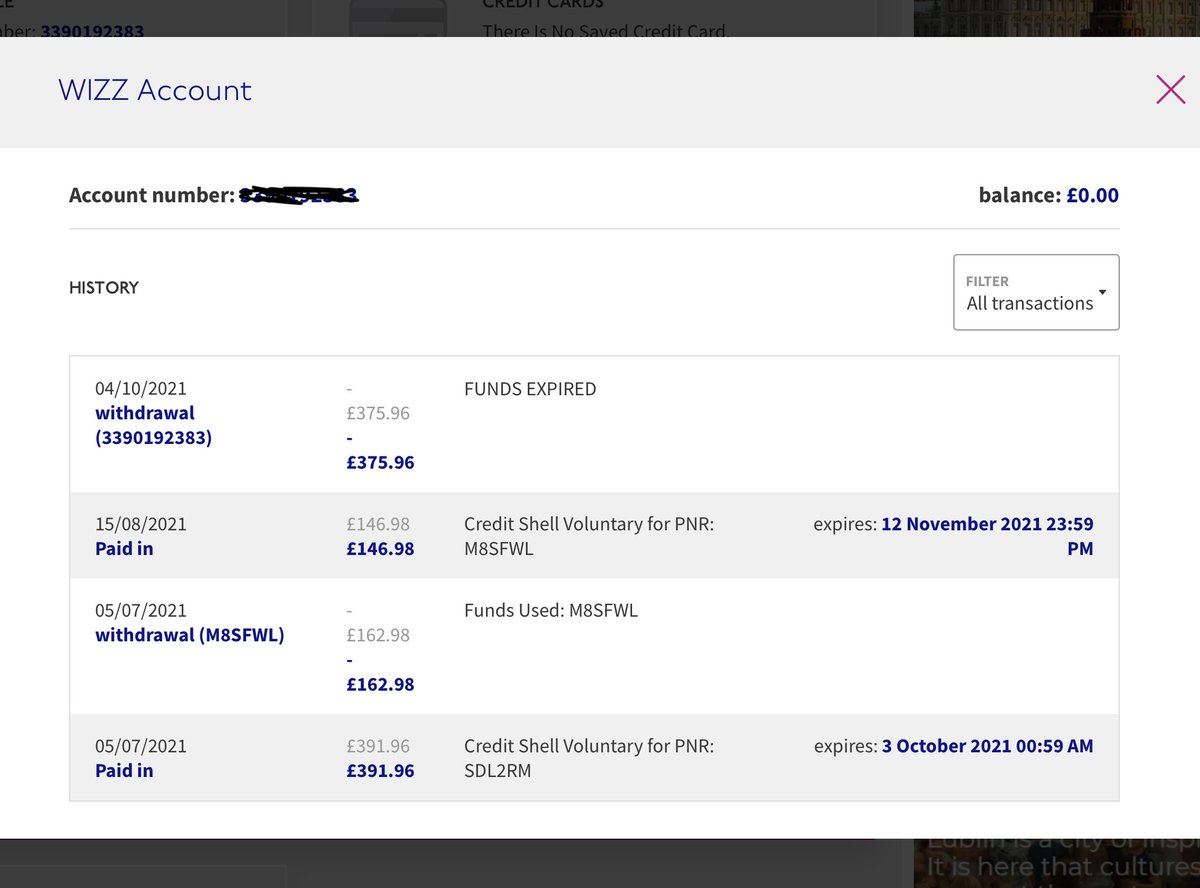Click Paid in under the last 05/07/2021 row
This screenshot has width=1200, height=888.
124,771
